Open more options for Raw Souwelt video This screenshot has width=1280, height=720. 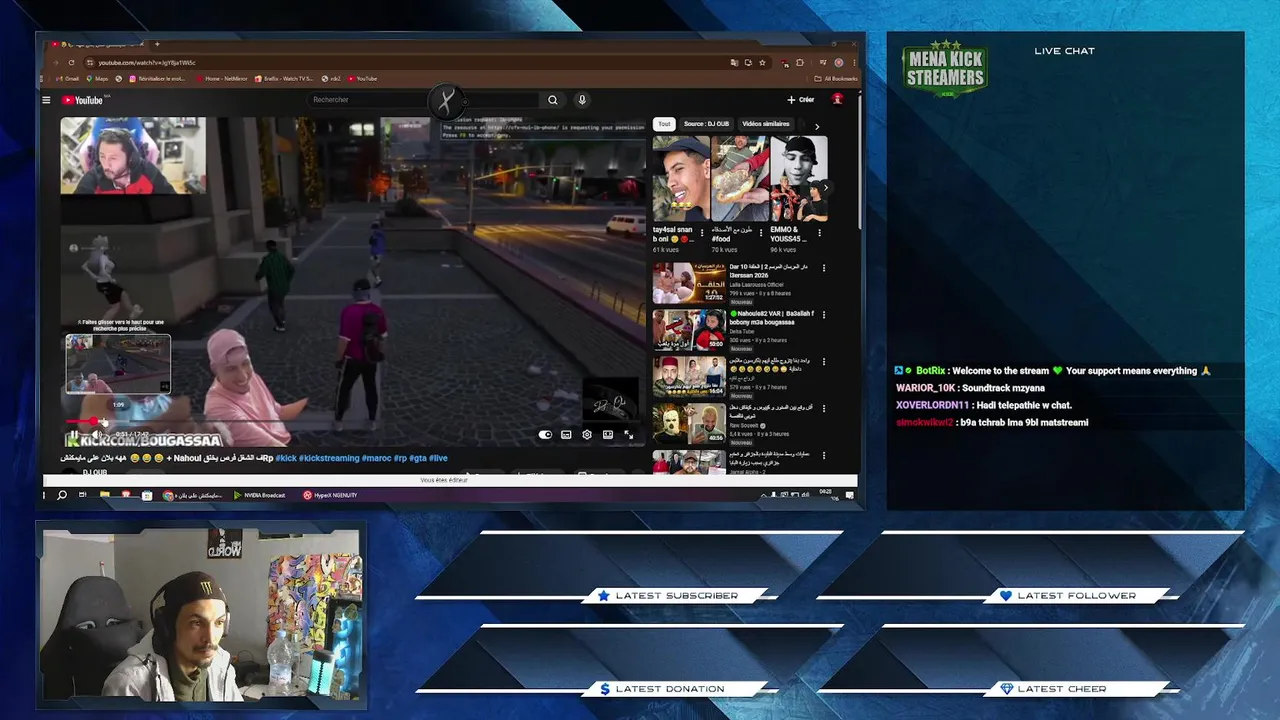click(824, 408)
